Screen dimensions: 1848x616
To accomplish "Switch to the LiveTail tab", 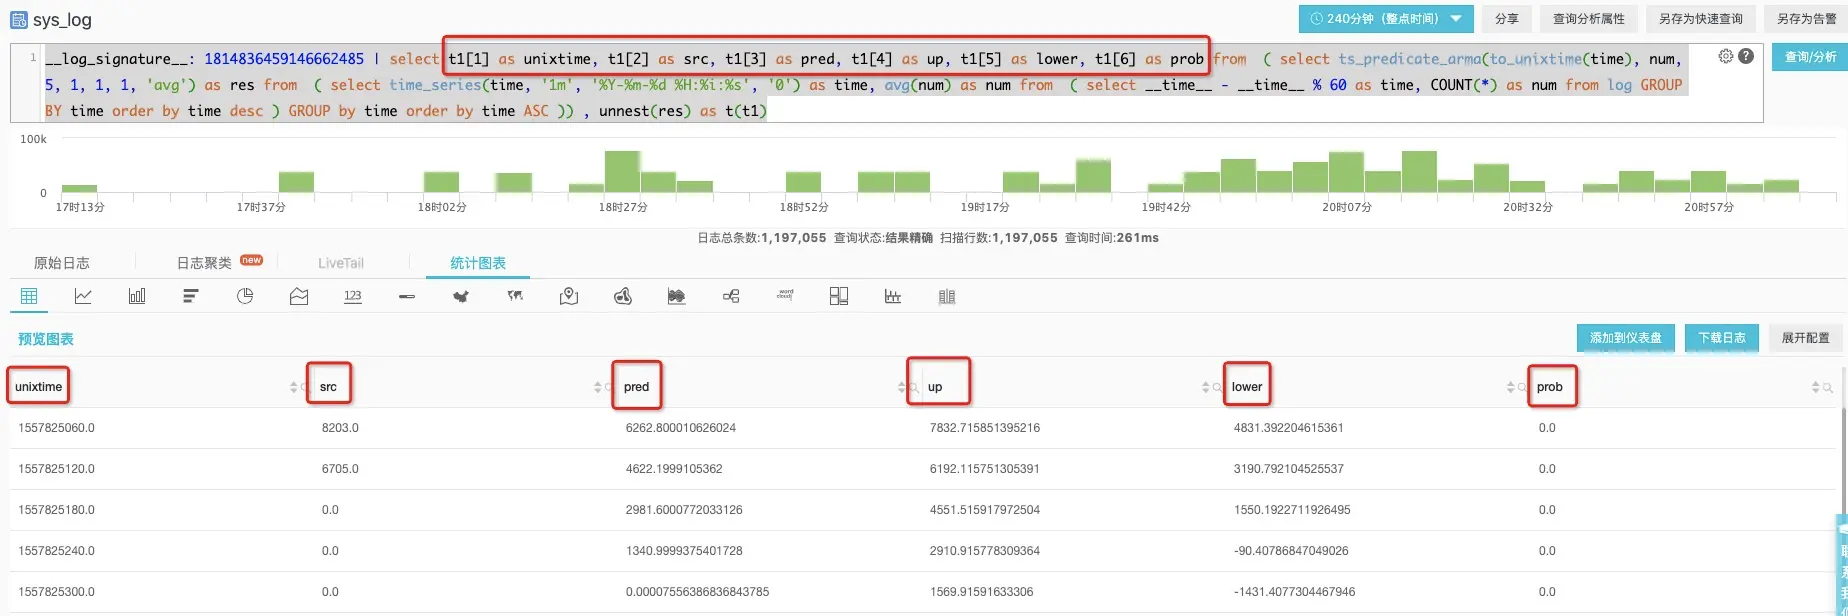I will tap(341, 263).
